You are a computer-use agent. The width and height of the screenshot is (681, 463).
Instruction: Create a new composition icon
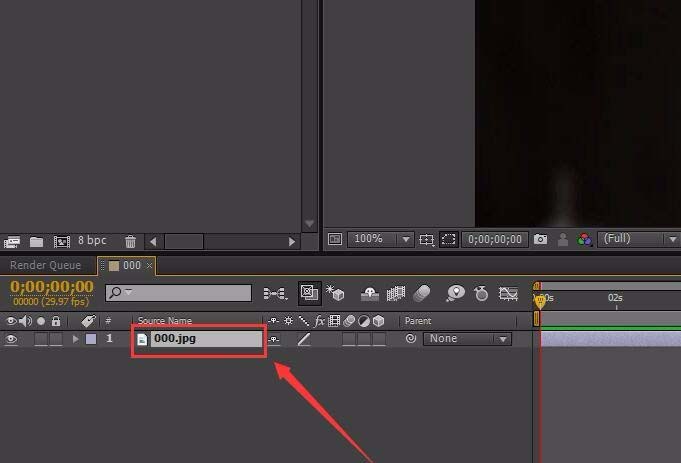62,241
